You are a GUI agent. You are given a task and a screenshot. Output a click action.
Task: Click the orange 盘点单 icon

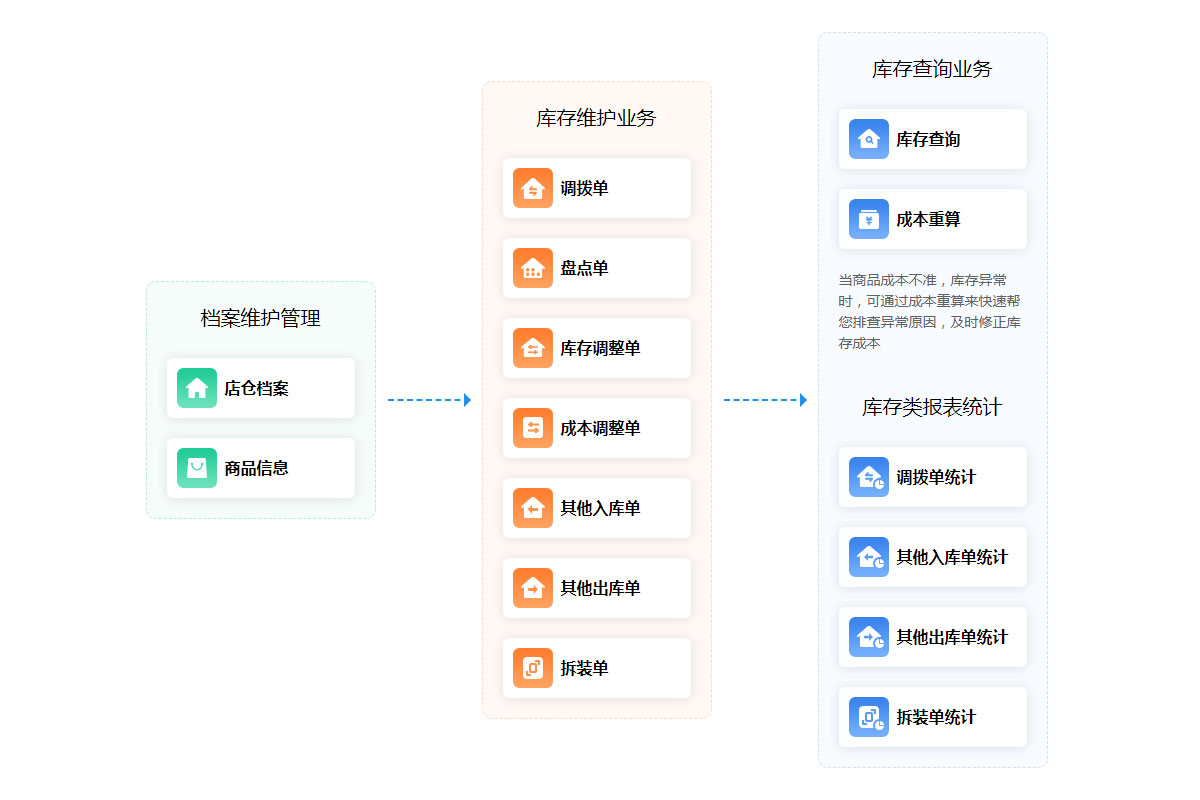(533, 268)
